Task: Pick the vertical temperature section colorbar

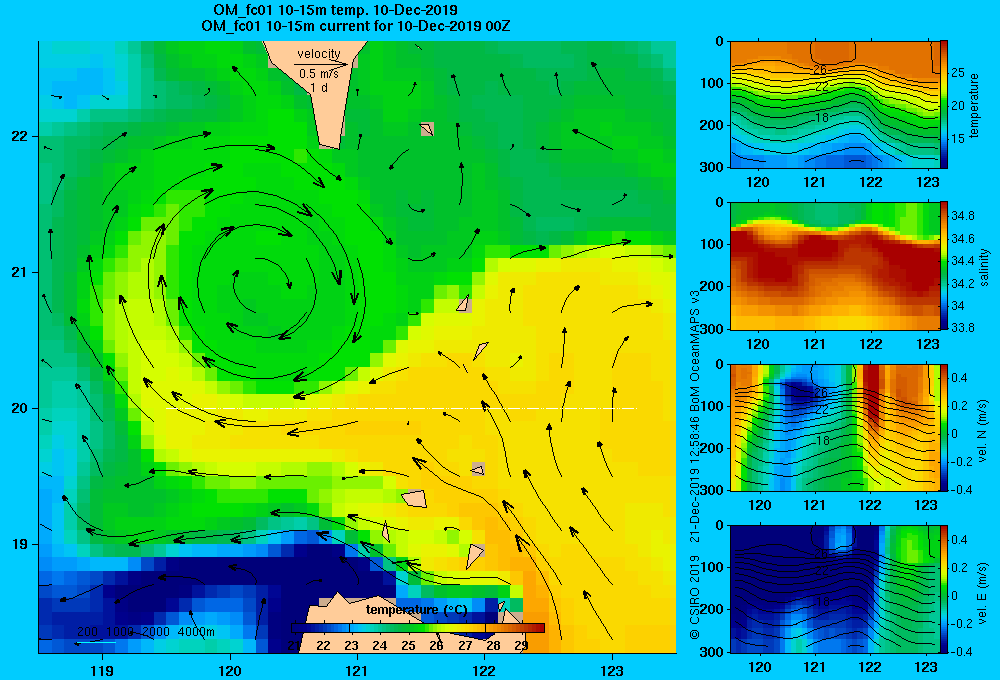Action: coord(944,105)
